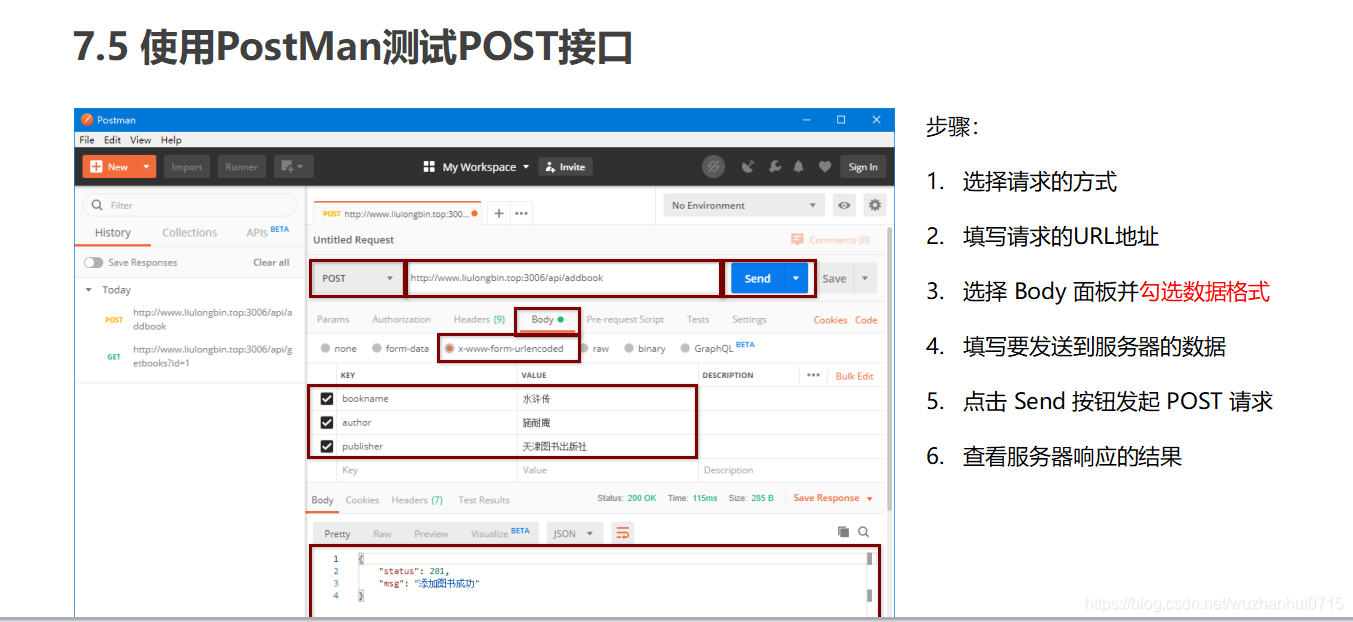The image size is (1353, 622).
Task: Open the wrench settings icon in header
Action: [x=774, y=167]
